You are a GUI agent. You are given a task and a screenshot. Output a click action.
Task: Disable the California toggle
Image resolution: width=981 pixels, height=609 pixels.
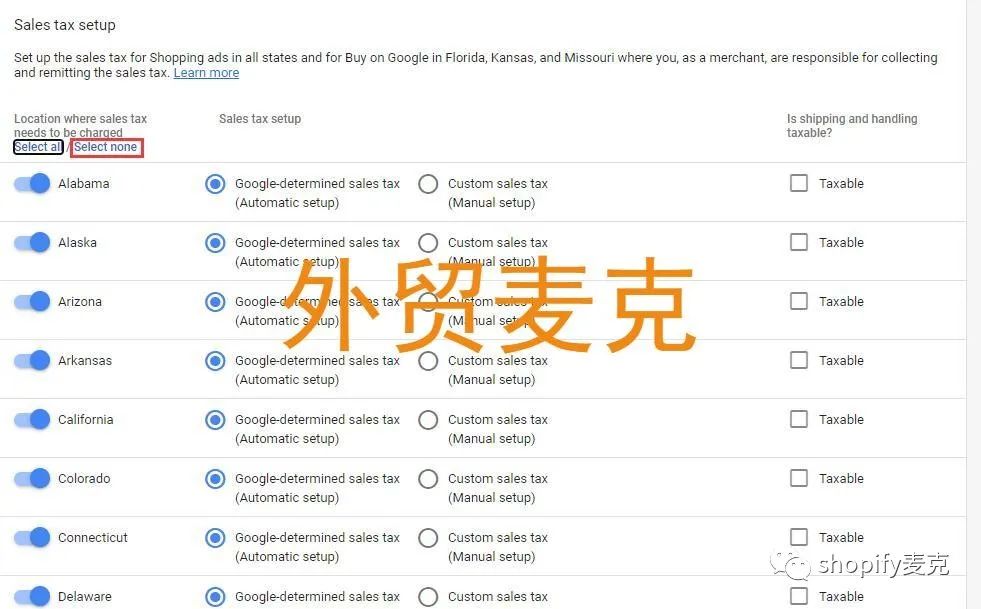(x=31, y=419)
